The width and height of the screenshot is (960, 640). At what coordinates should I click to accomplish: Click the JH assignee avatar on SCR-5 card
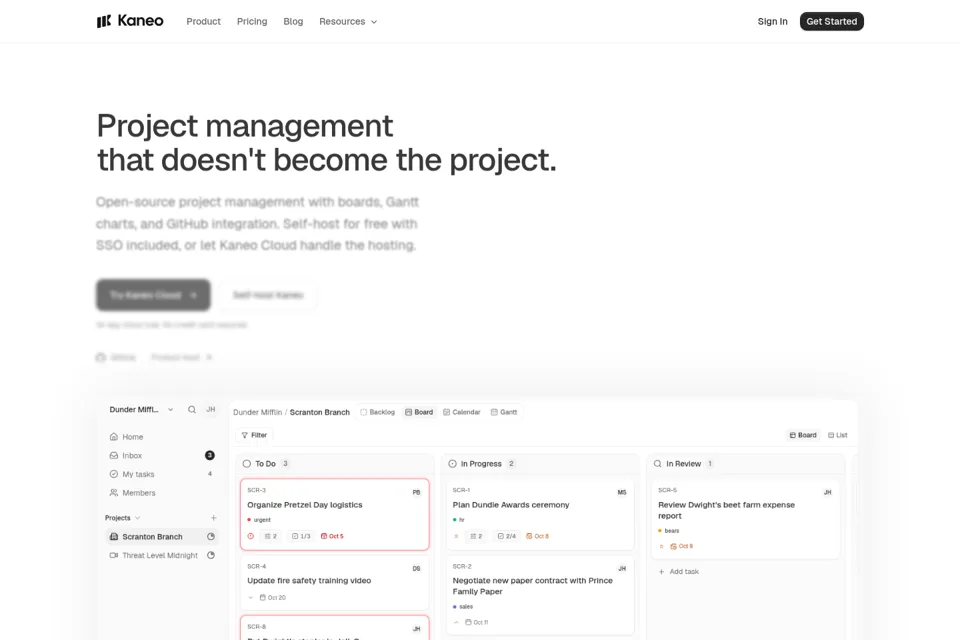pos(828,492)
